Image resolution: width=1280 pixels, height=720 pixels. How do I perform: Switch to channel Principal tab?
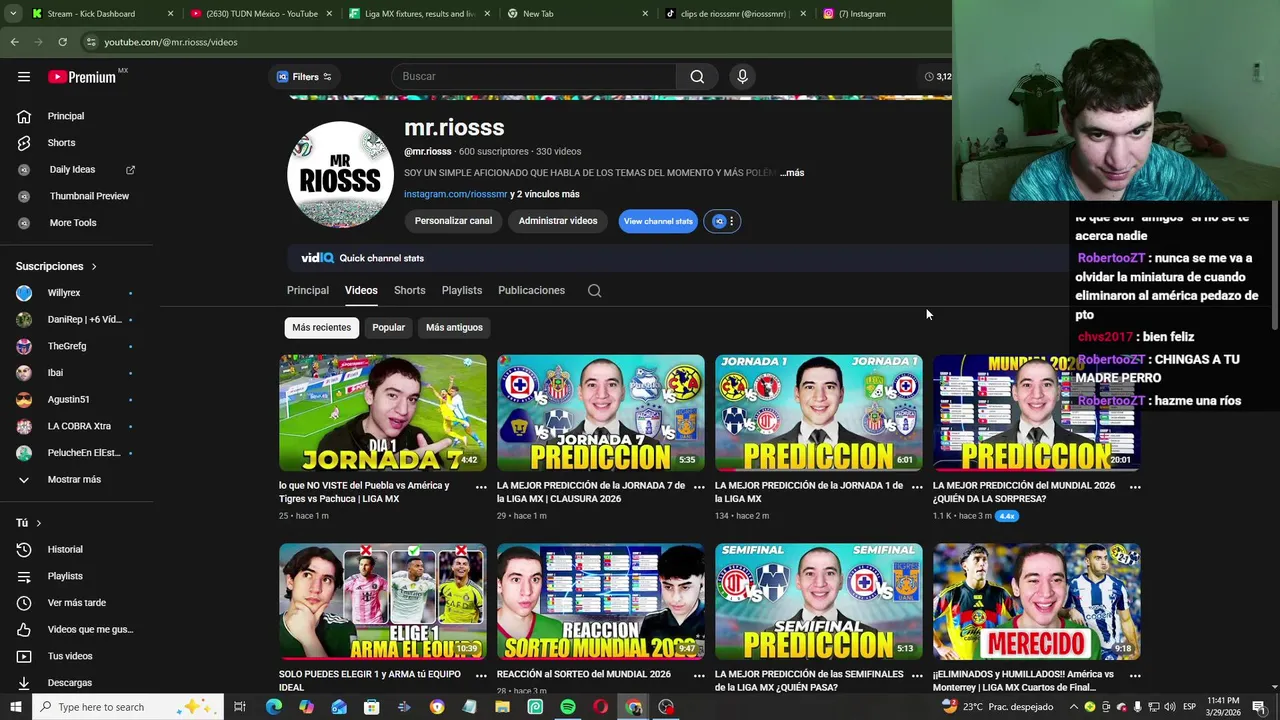(308, 290)
